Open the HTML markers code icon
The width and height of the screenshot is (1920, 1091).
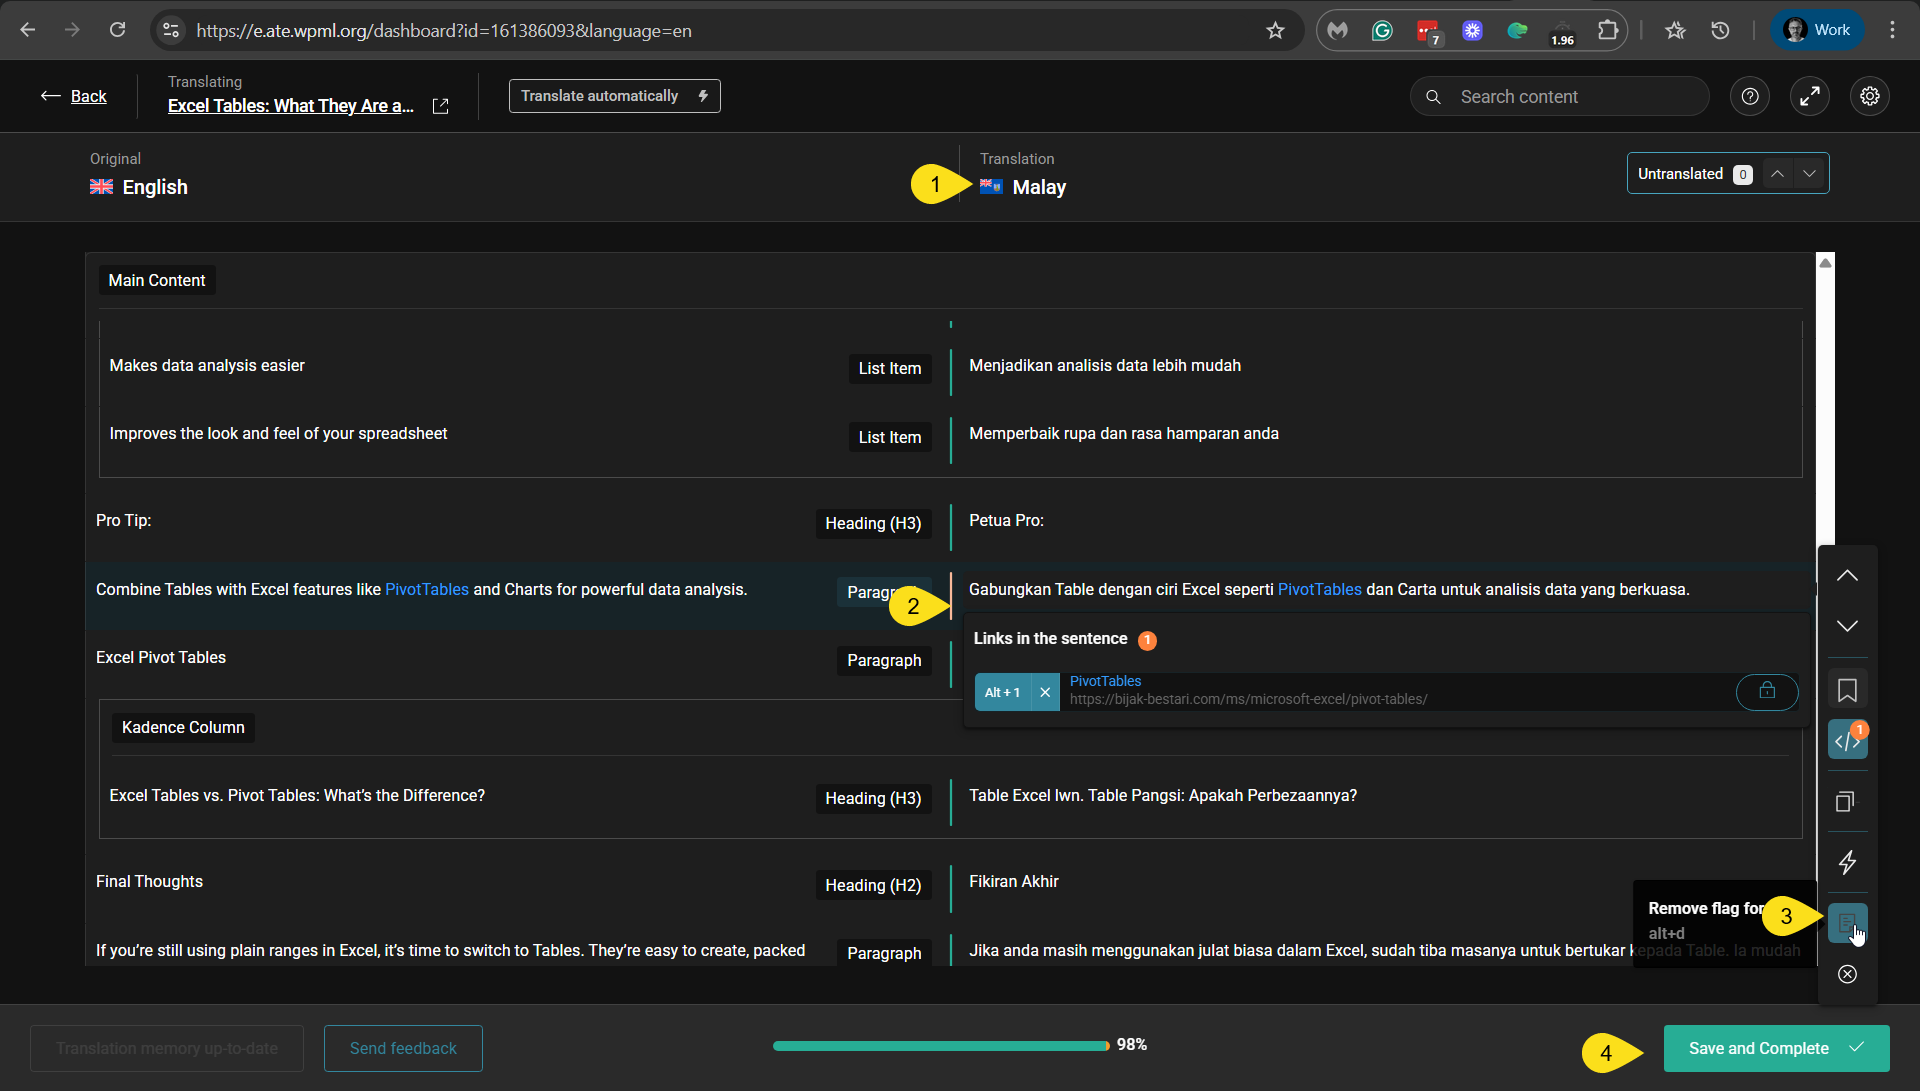pyautogui.click(x=1847, y=741)
